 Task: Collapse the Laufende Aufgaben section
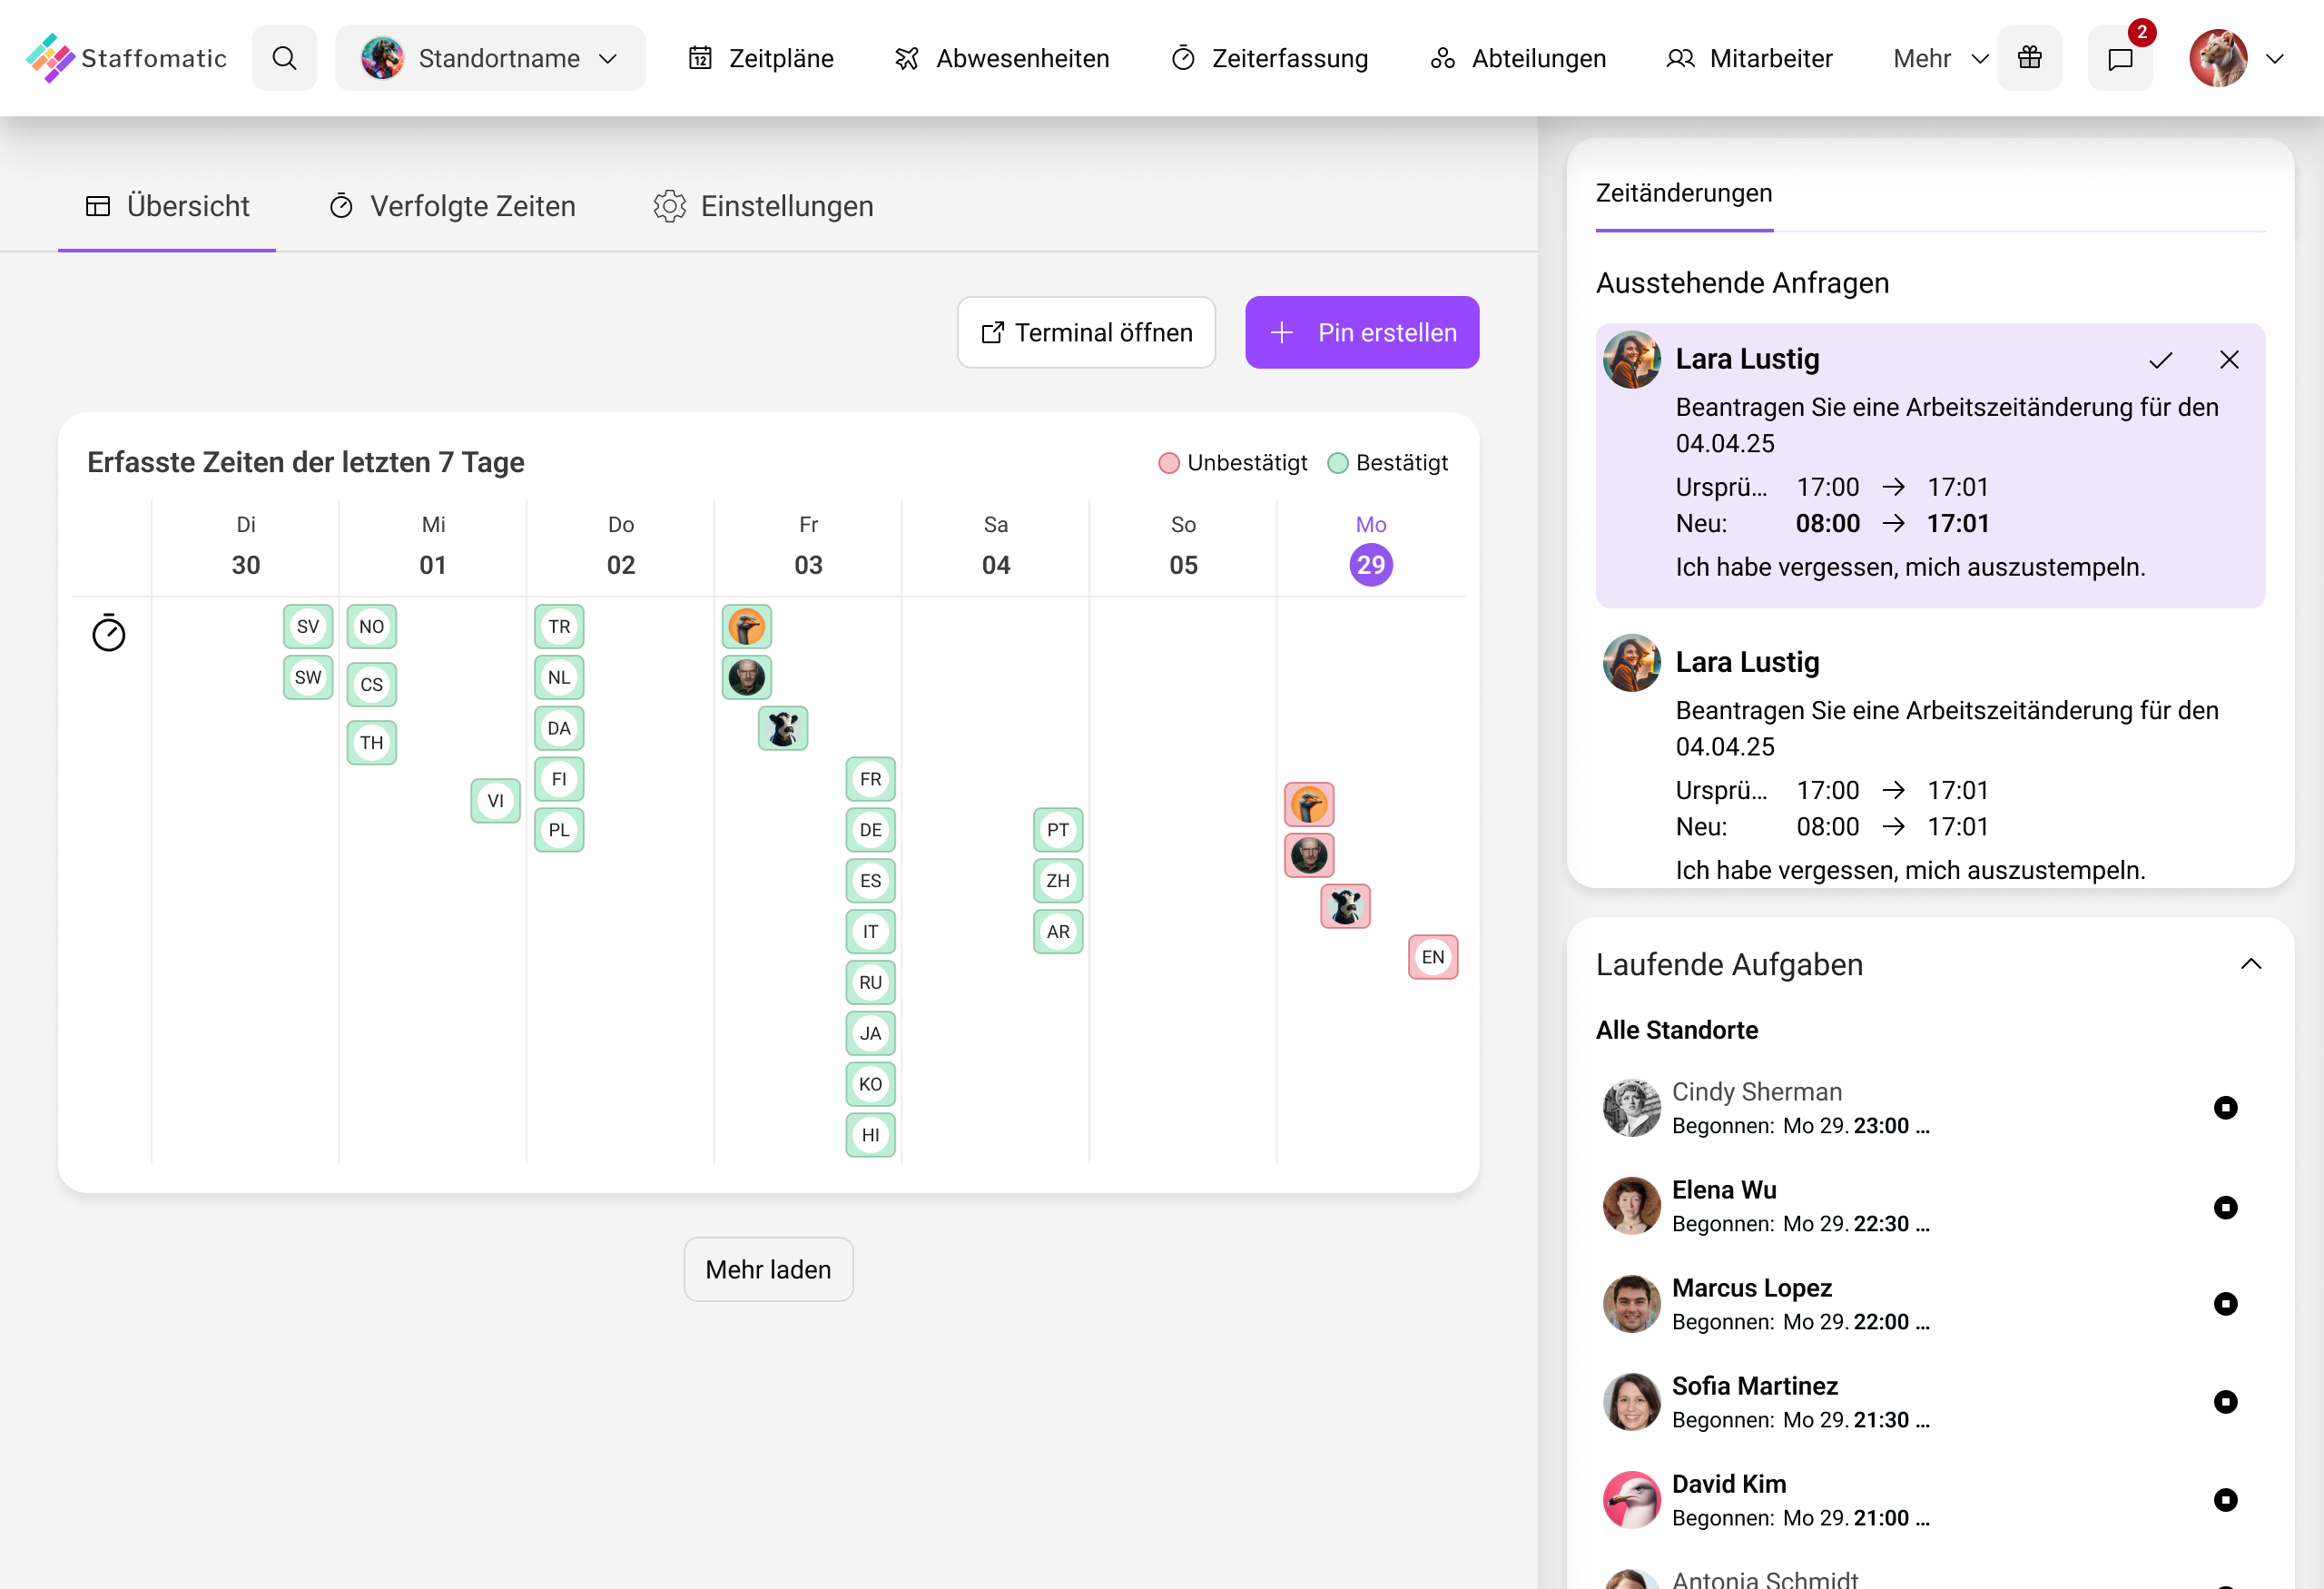click(x=2252, y=964)
